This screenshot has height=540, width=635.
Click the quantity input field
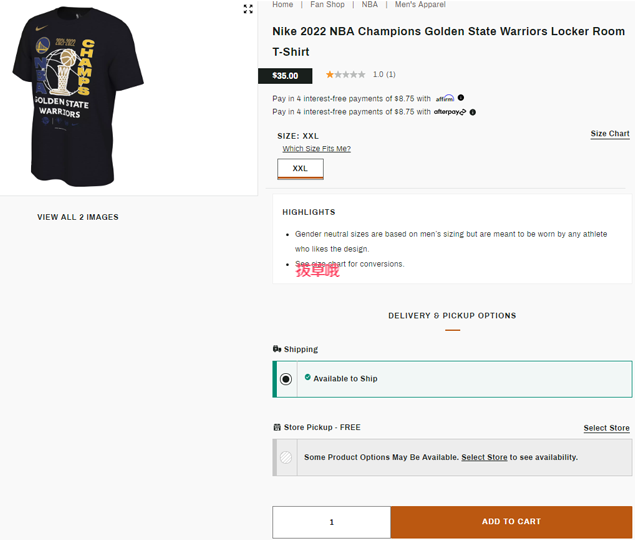332,522
